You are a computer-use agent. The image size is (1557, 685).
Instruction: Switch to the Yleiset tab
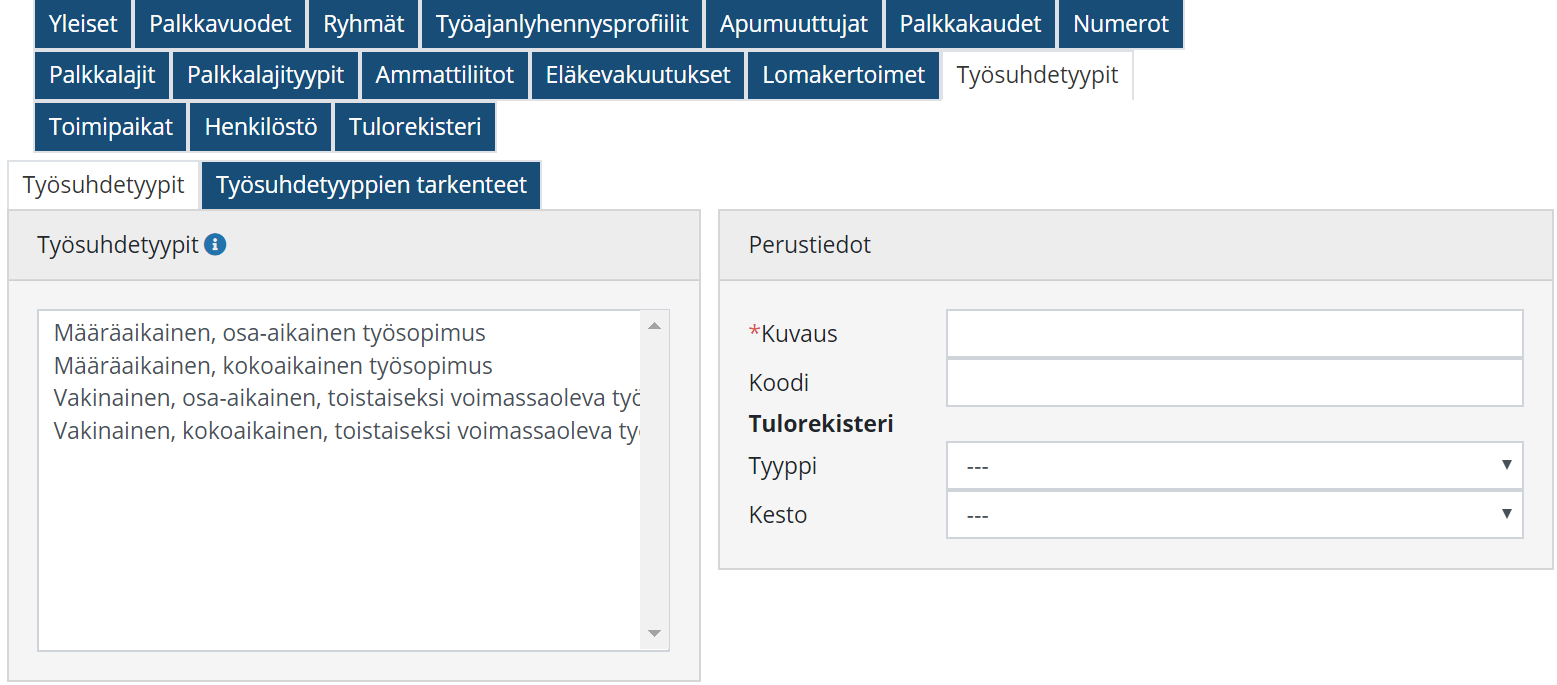coord(84,24)
